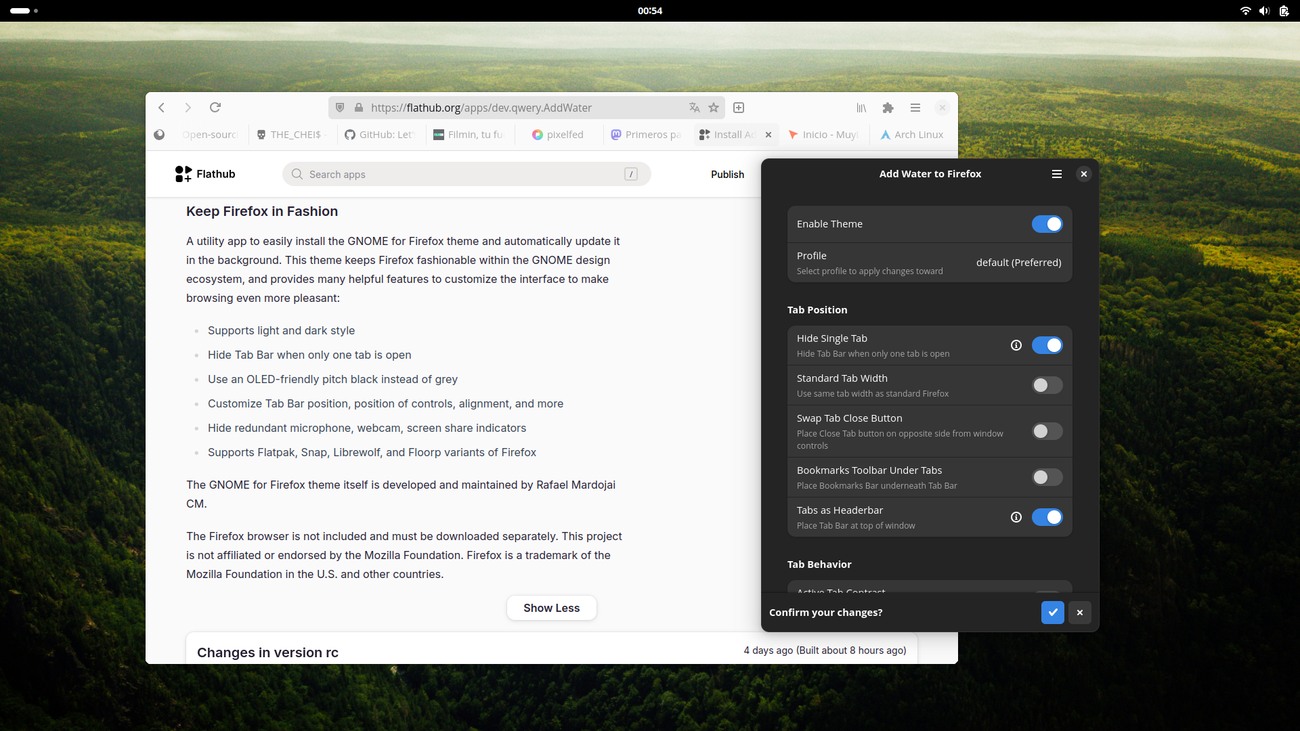Click the 'Tab Position' section header
Image resolution: width=1300 pixels, height=731 pixels.
tap(817, 310)
